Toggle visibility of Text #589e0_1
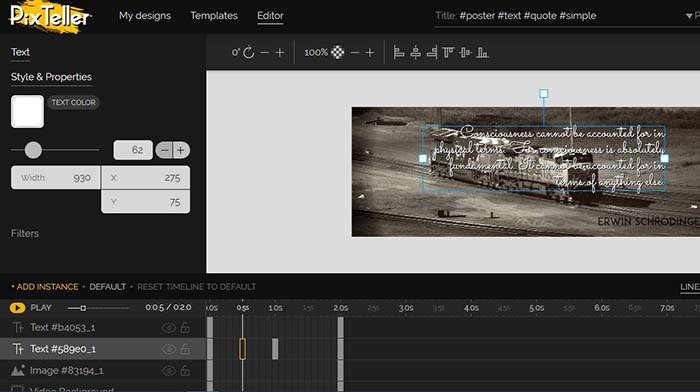The height and width of the screenshot is (392, 700). [x=169, y=349]
